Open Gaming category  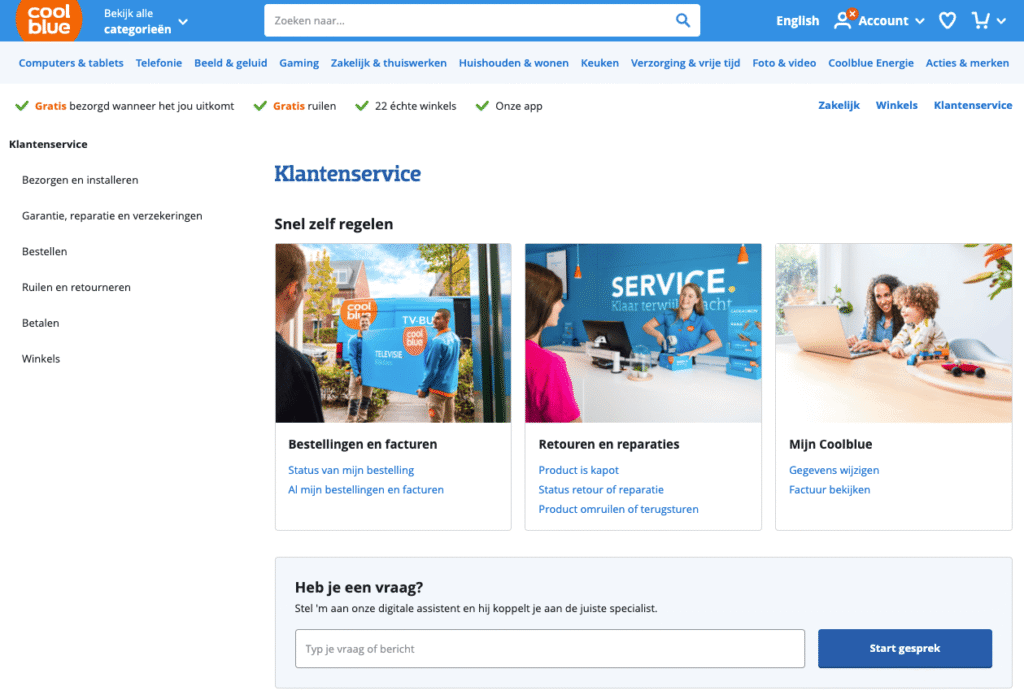pyautogui.click(x=299, y=63)
